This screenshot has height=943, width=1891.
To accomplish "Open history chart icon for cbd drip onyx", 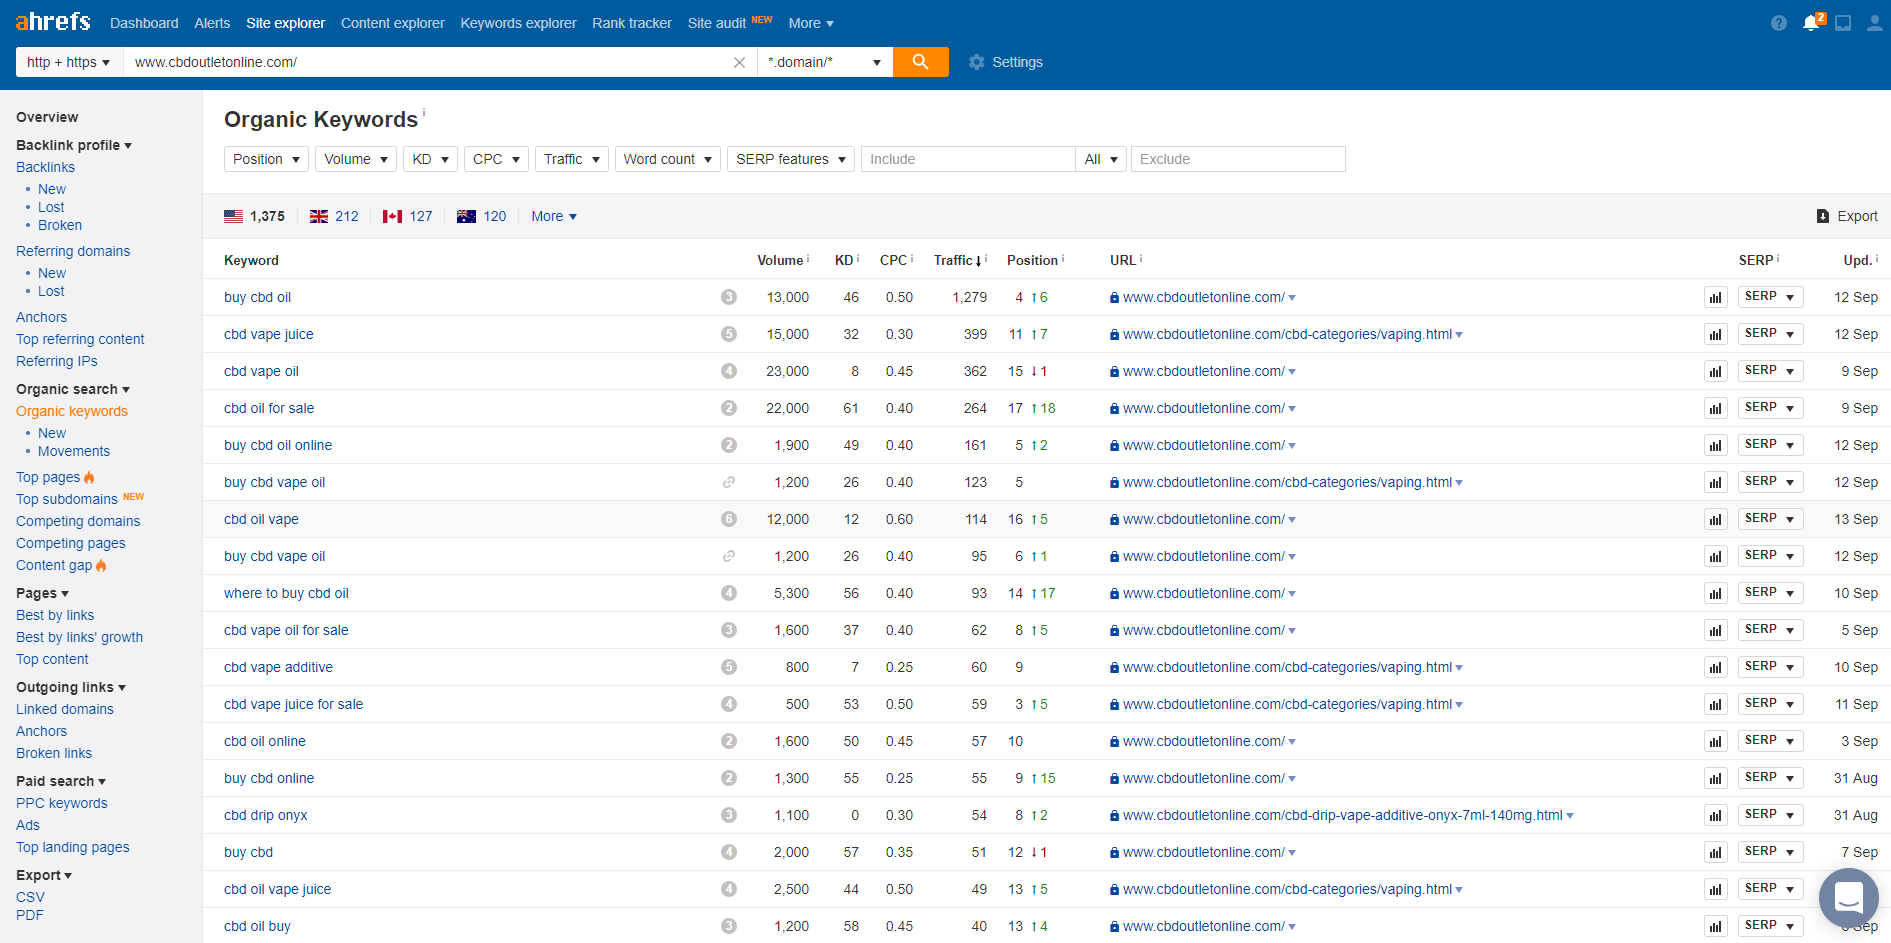I will [1716, 816].
